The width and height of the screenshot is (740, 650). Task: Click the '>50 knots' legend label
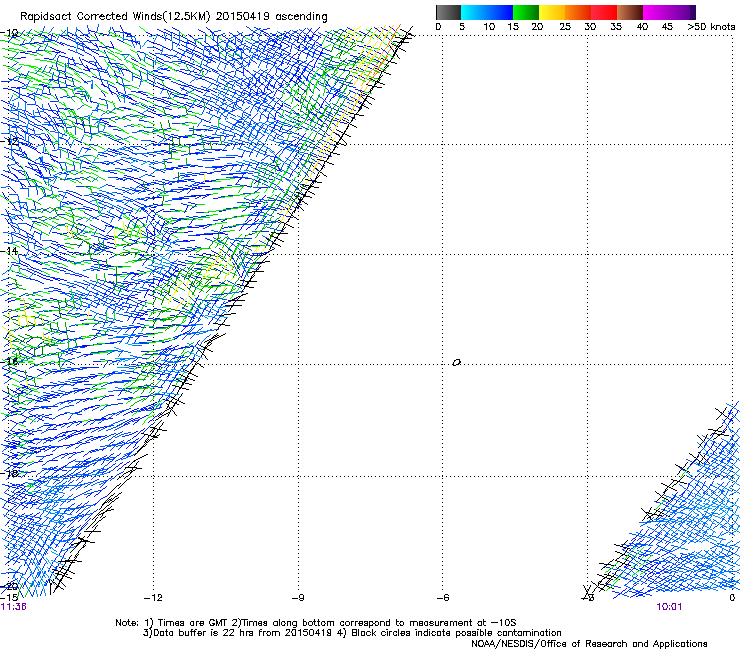(711, 27)
